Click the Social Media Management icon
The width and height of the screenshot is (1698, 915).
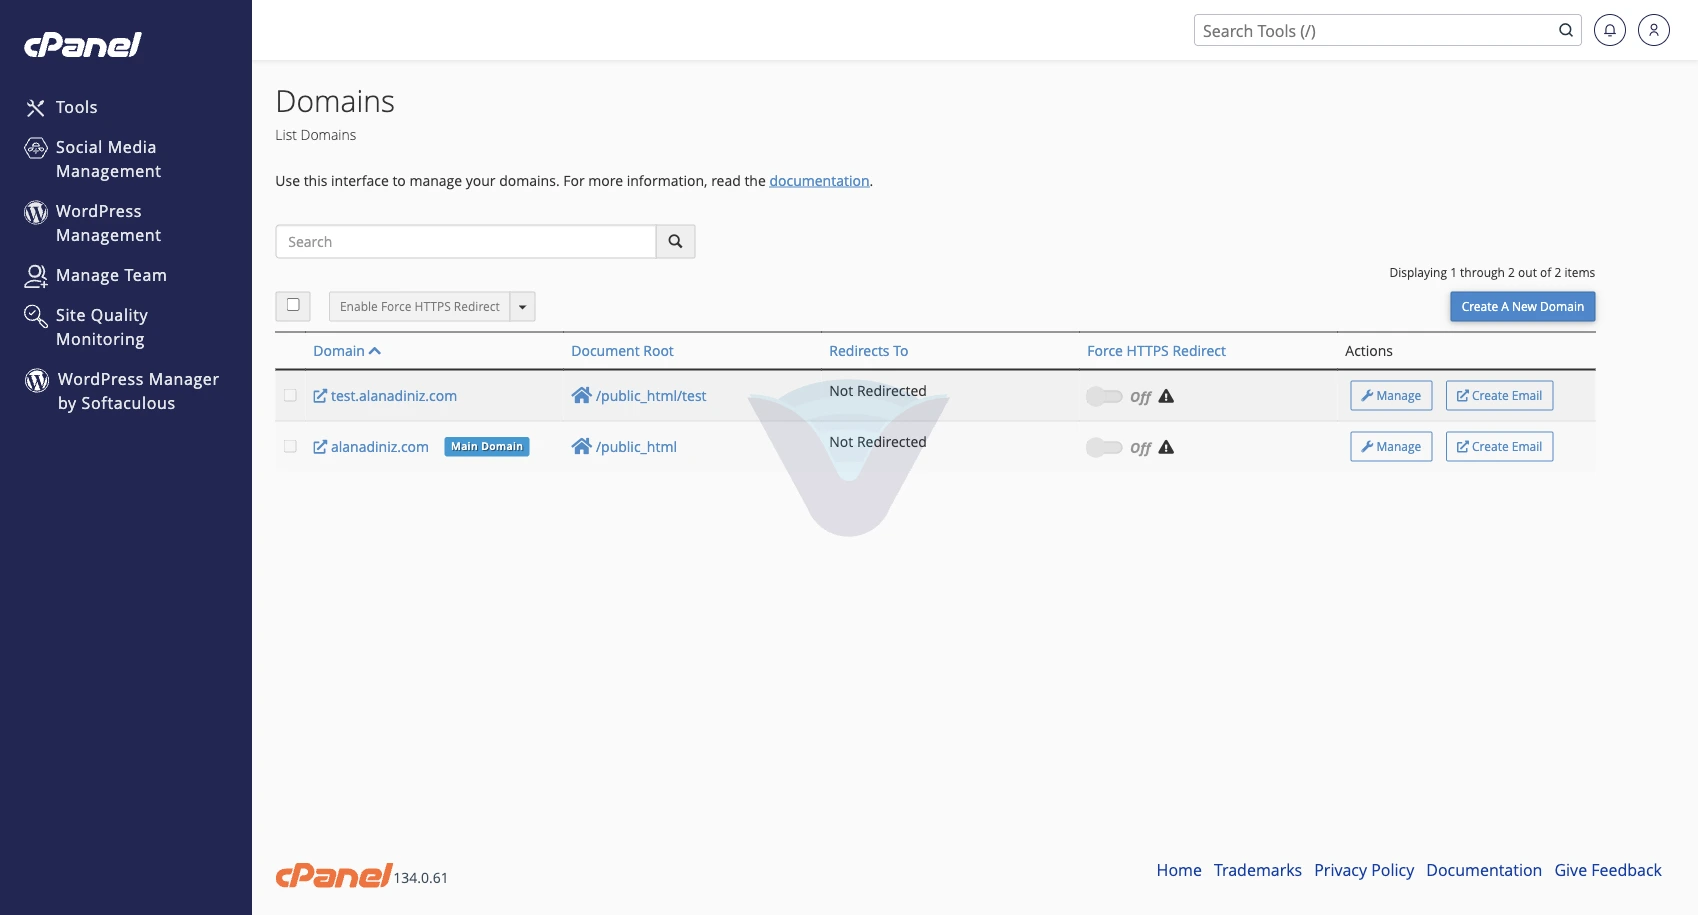pos(36,148)
